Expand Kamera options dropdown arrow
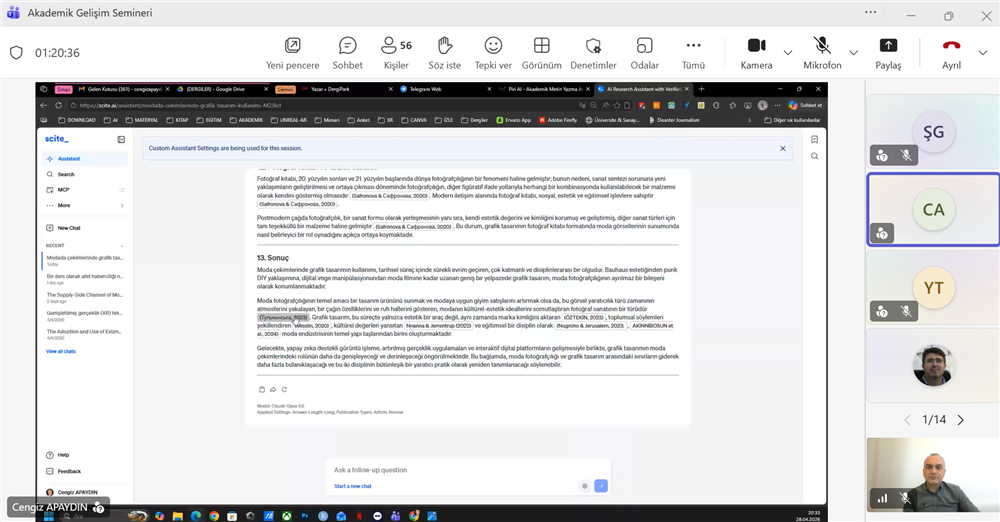The width and height of the screenshot is (1000, 522). [788, 52]
